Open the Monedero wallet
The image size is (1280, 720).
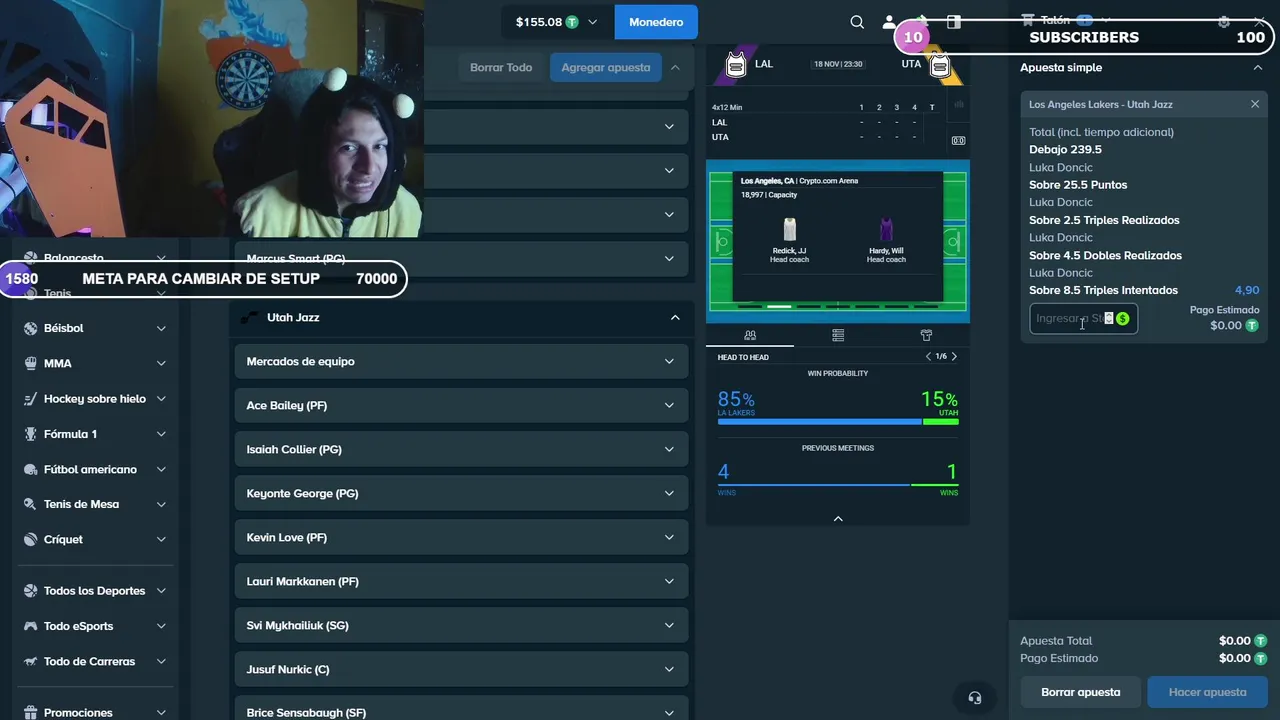[656, 22]
